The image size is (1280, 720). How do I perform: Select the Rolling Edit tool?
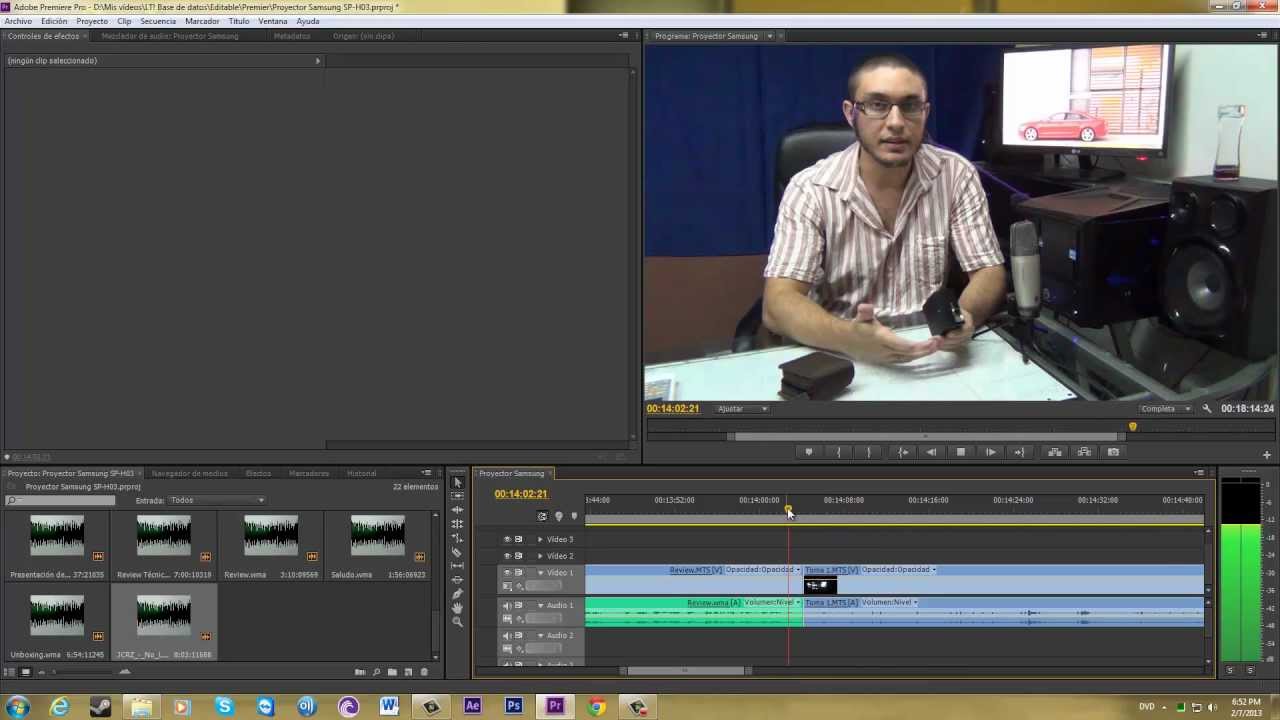point(457,524)
